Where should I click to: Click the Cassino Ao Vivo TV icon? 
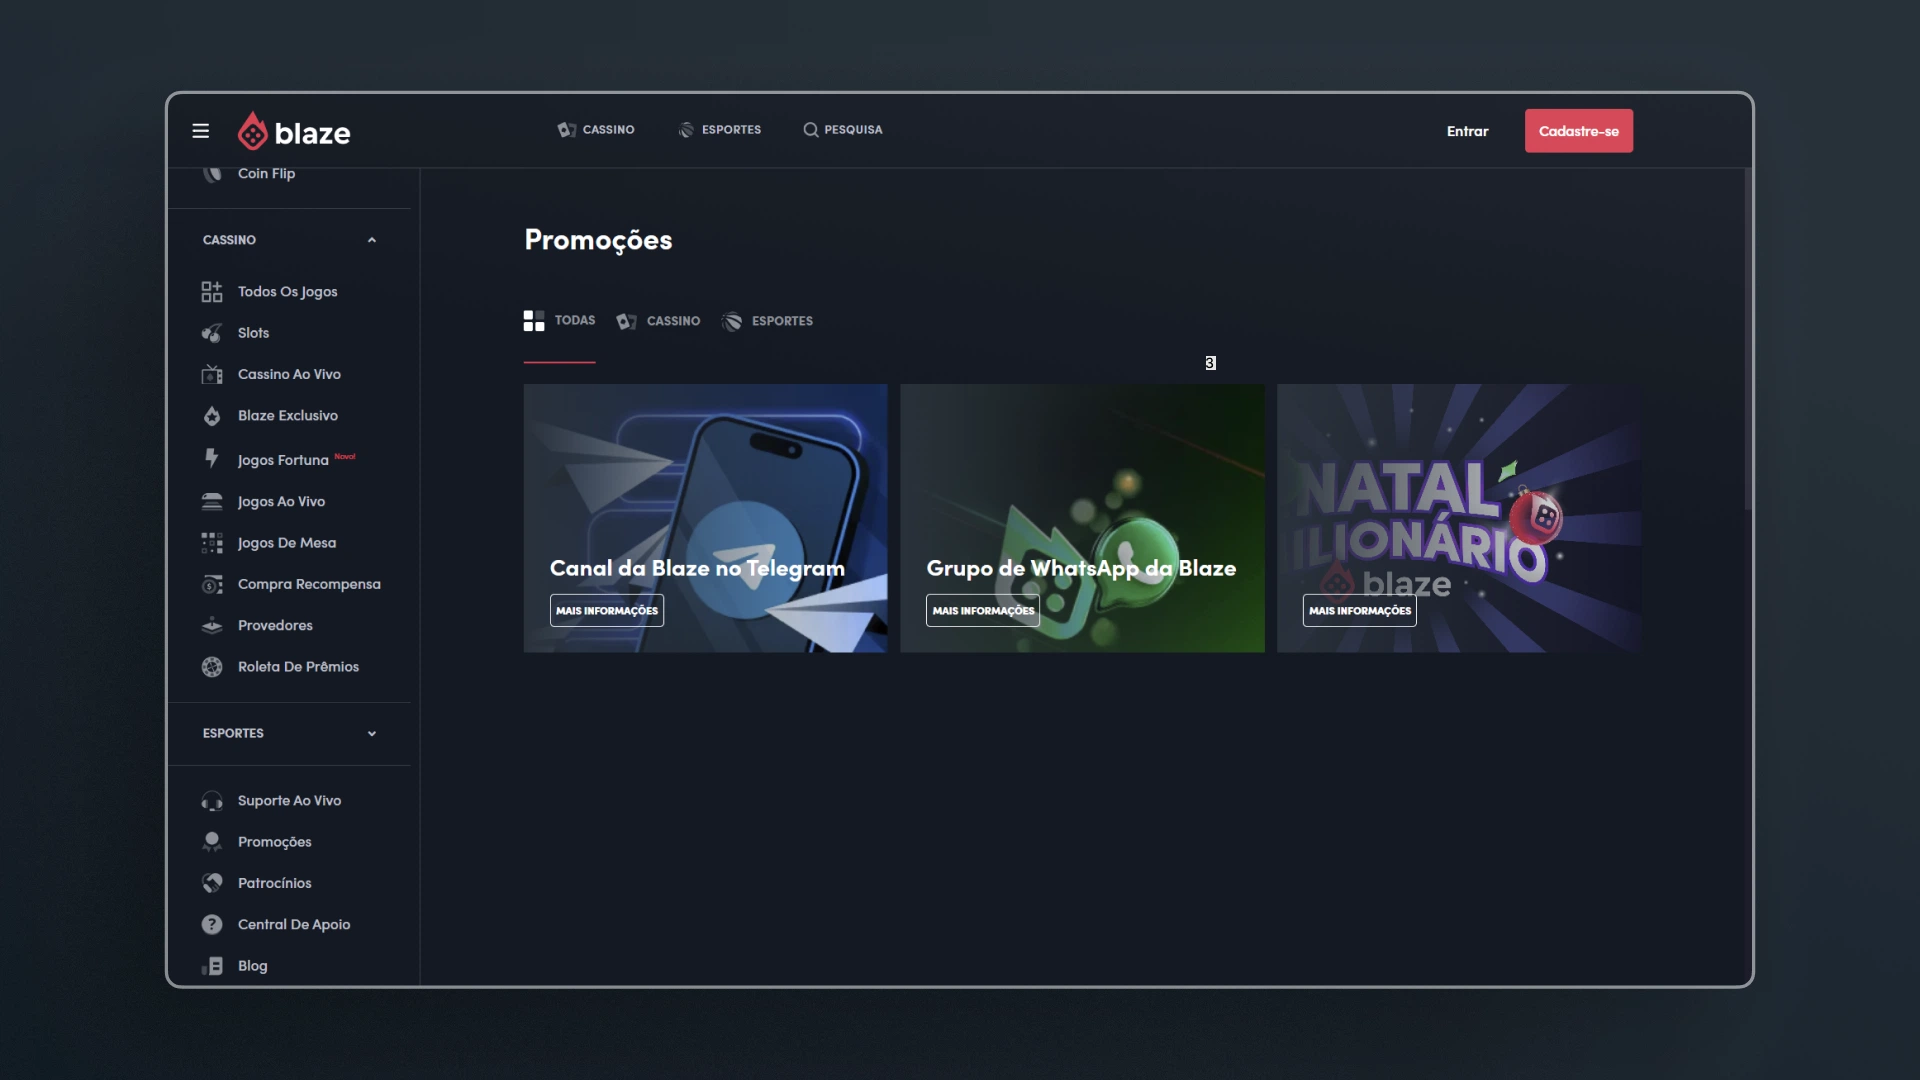(212, 374)
